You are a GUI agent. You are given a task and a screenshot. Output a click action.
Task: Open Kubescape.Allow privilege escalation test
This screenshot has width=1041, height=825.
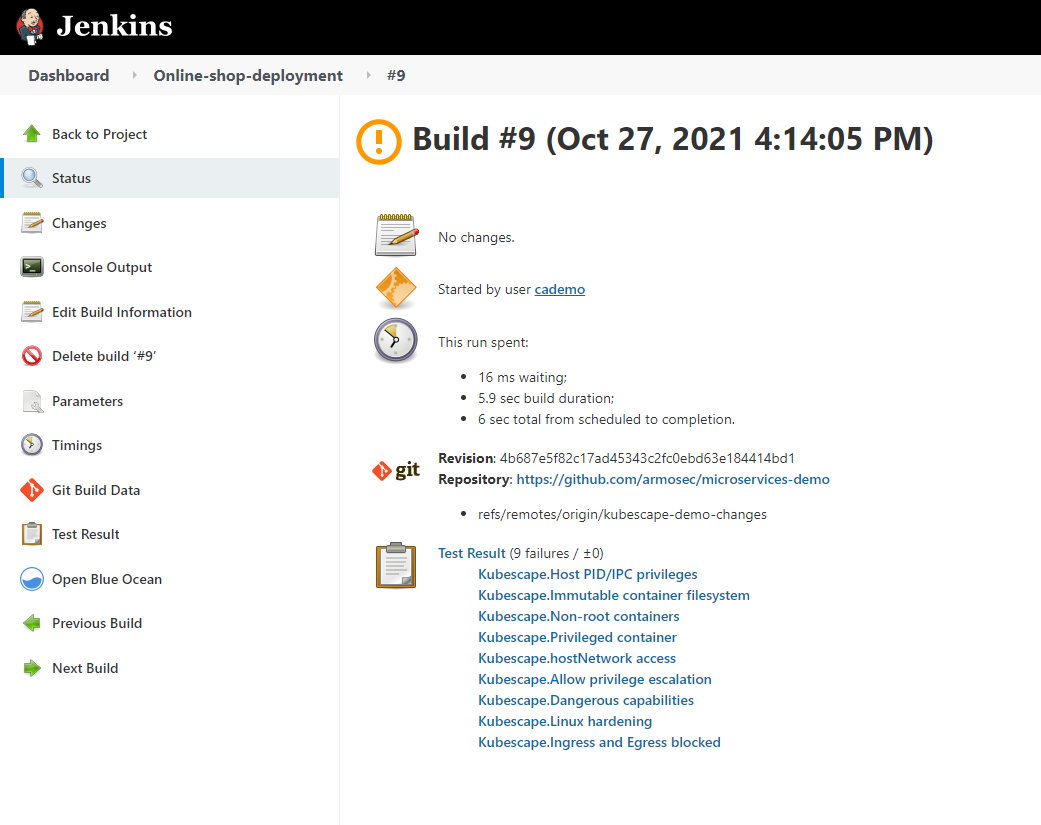coord(595,679)
